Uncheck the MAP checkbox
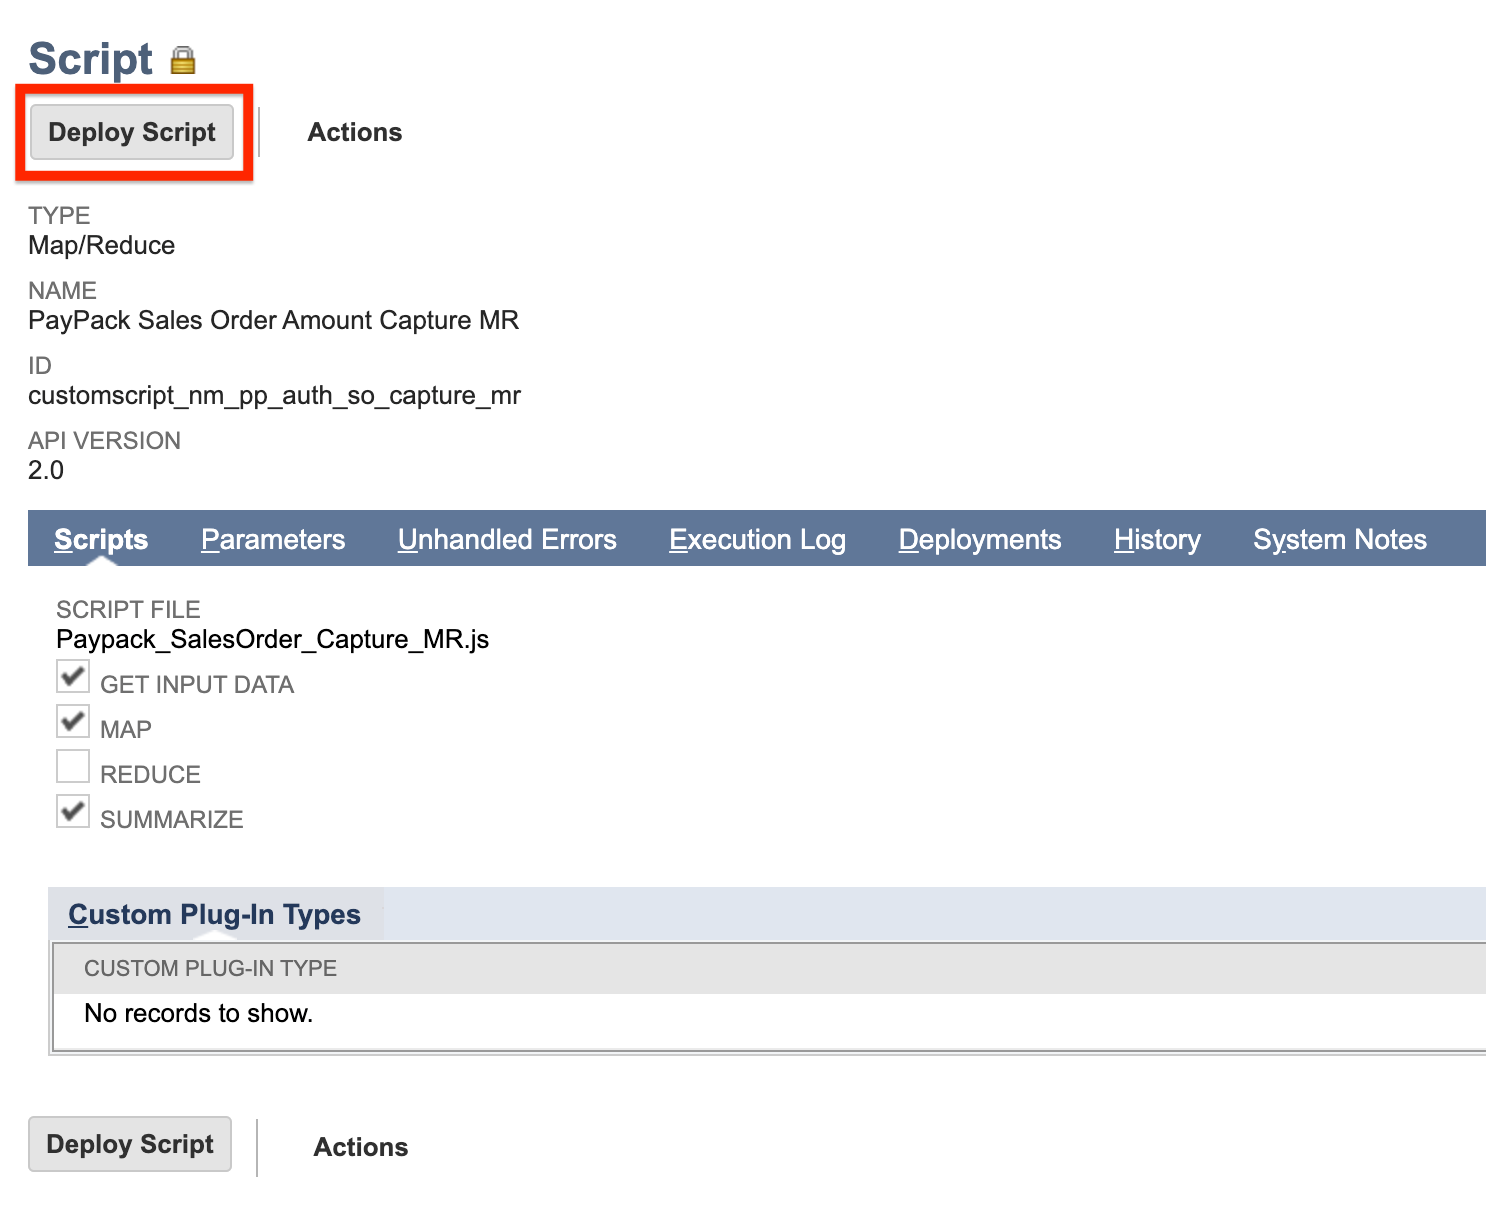Screen dimensions: 1486x1214 tap(71, 721)
